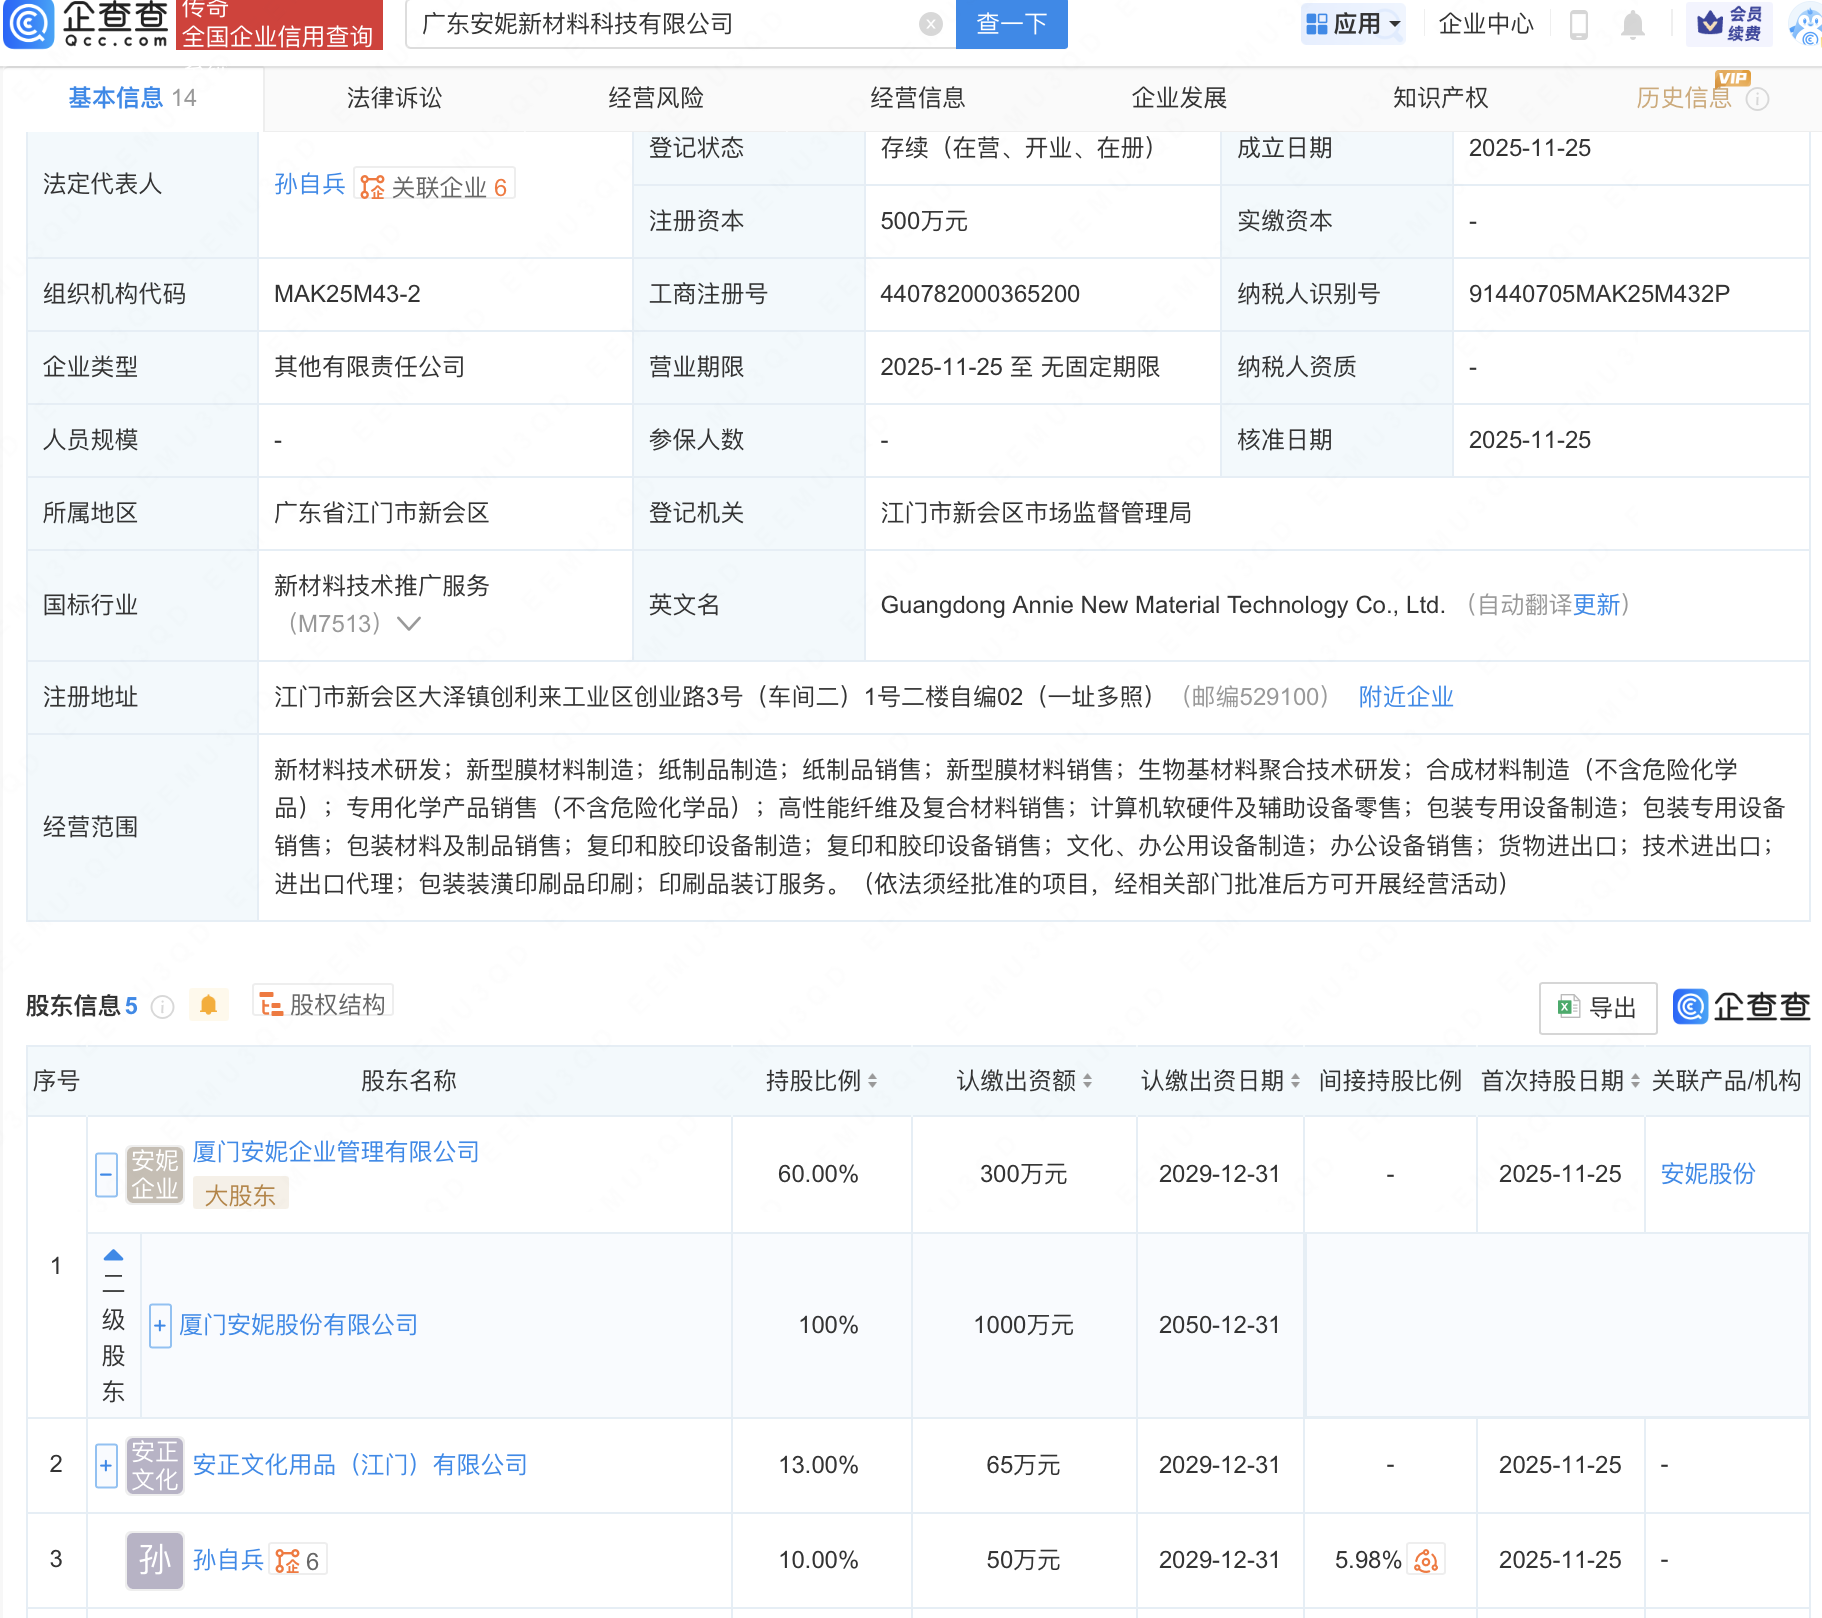This screenshot has width=1822, height=1618.
Task: Click indirect shareholding icon next to 5.98%
Action: point(1426,1559)
